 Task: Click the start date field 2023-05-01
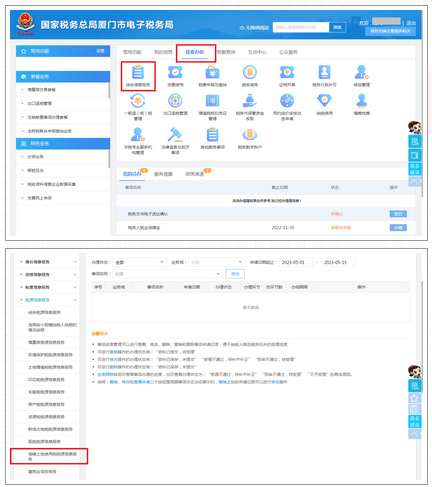coord(296,262)
